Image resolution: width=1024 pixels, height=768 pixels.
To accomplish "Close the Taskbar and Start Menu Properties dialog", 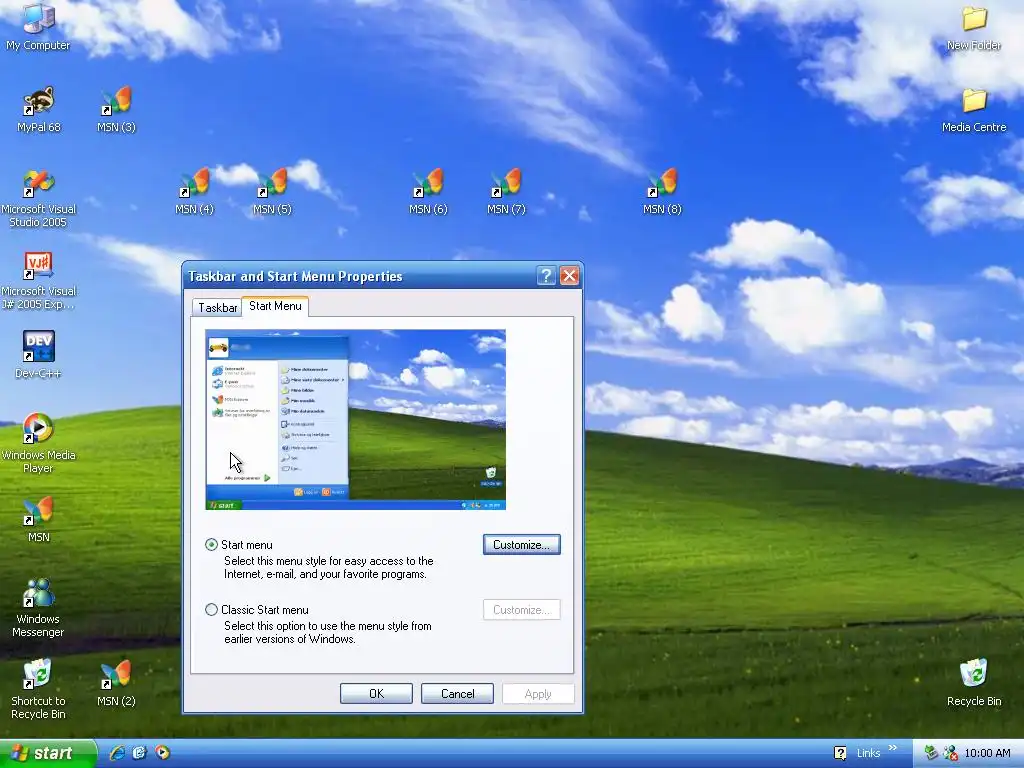I will click(x=569, y=276).
